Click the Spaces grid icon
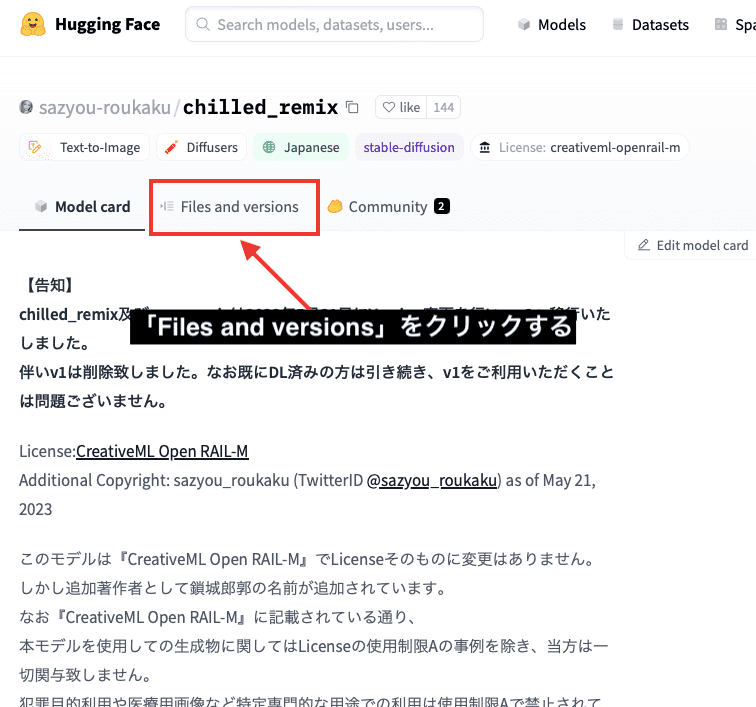The image size is (756, 707). tap(721, 25)
